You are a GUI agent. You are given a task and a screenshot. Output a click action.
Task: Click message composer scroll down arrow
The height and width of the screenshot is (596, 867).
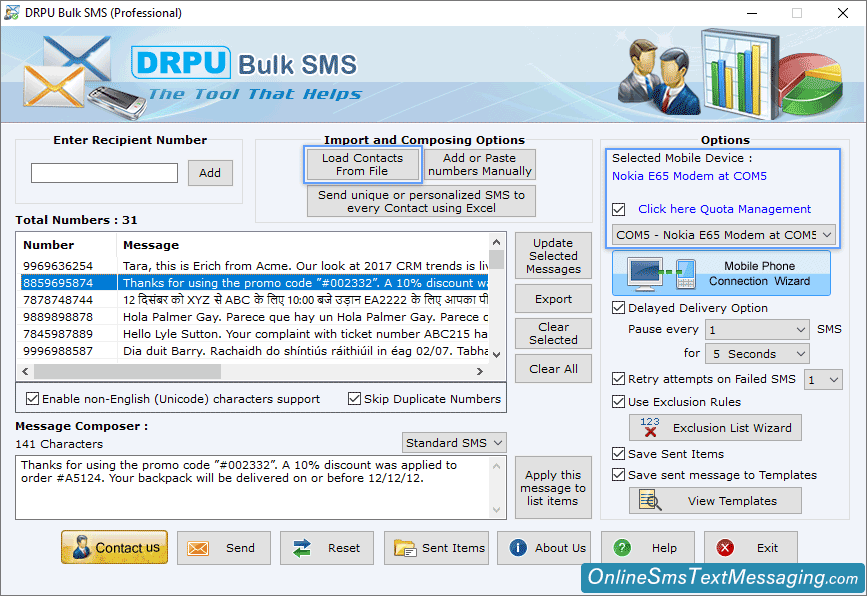(496, 510)
